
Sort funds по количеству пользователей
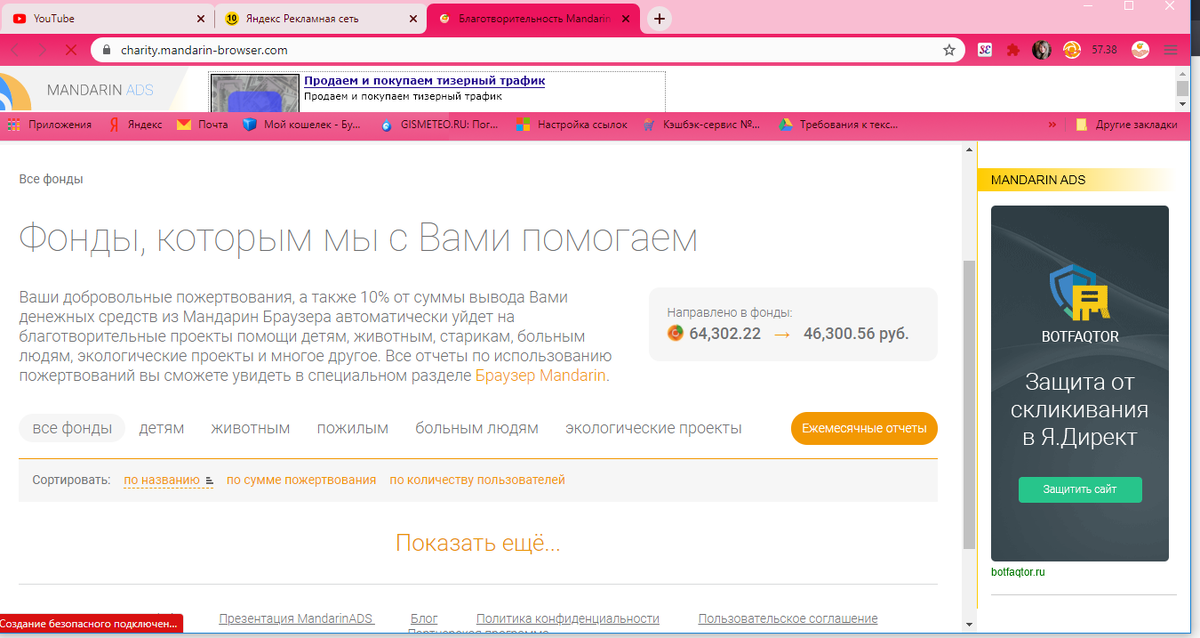pyautogui.click(x=477, y=480)
